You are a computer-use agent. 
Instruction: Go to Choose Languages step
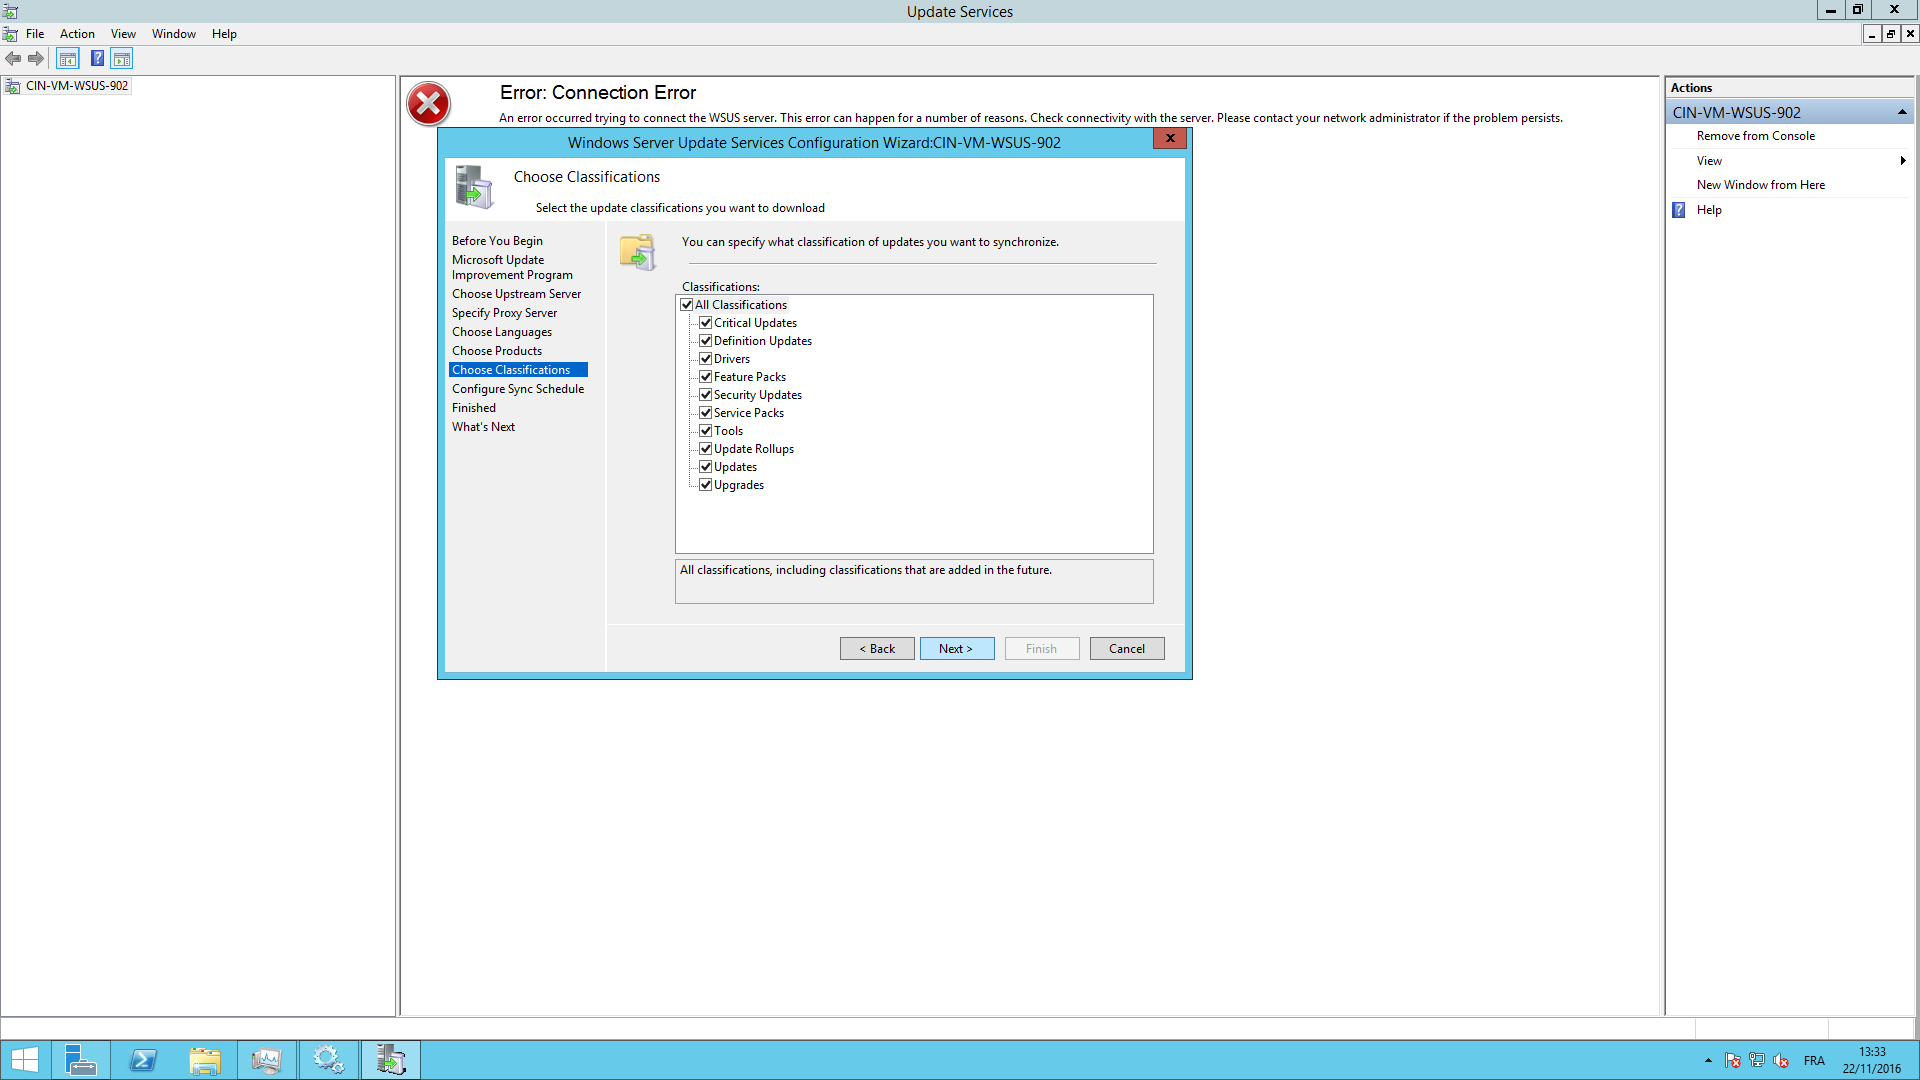501,332
